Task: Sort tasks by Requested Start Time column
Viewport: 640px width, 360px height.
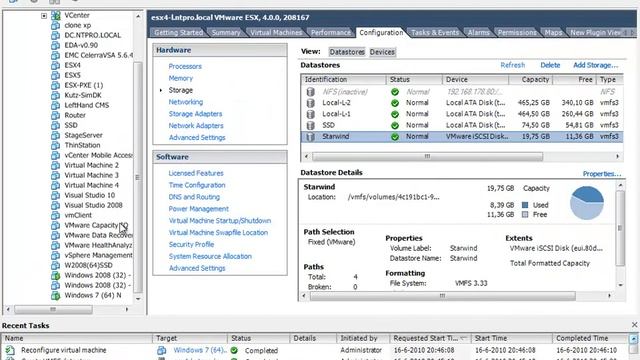Action: click(430, 338)
